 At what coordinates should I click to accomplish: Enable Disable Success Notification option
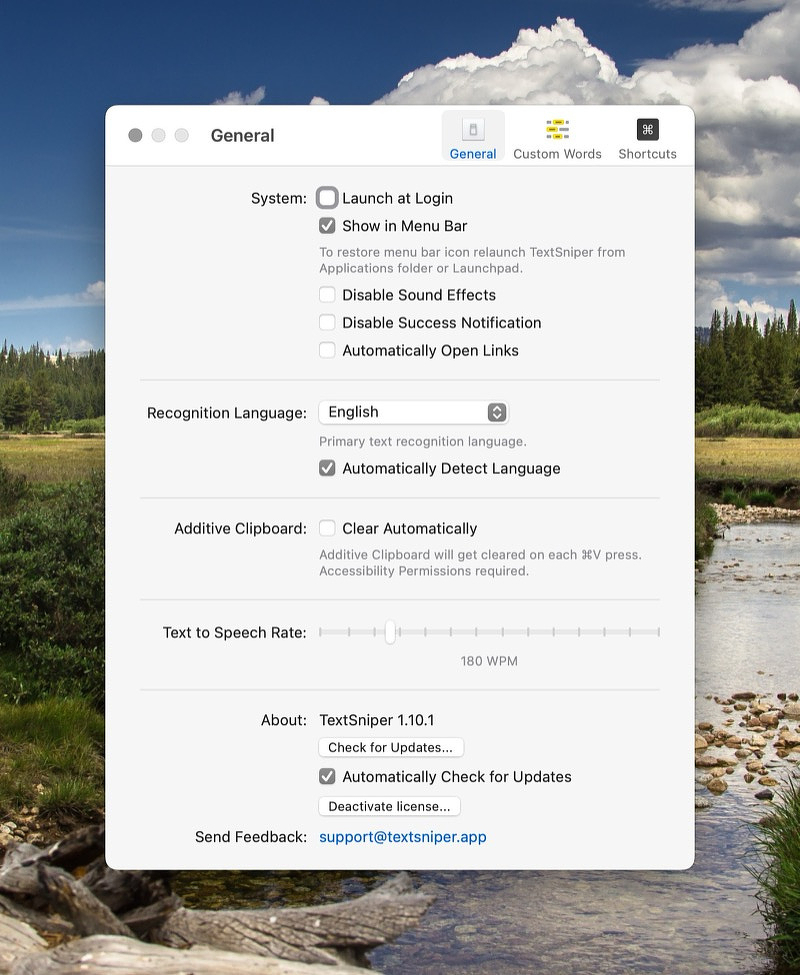tap(327, 322)
